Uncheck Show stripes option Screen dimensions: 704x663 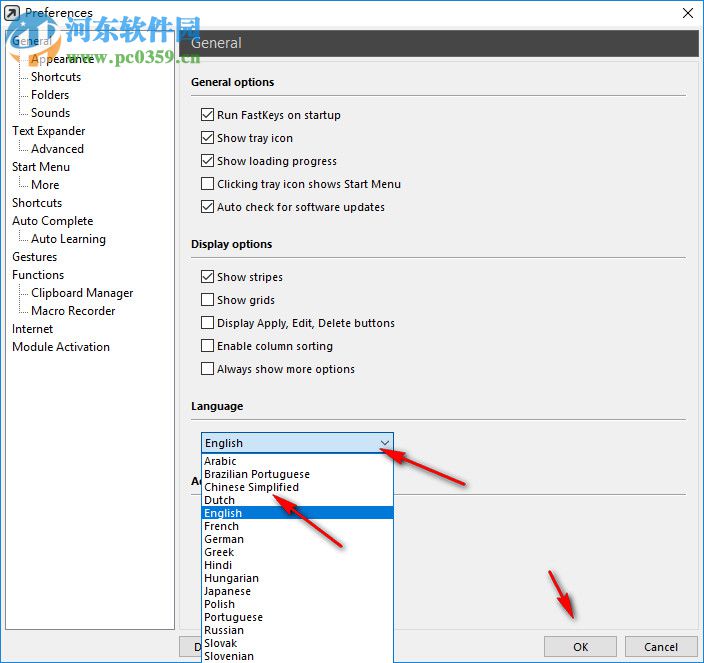[207, 277]
